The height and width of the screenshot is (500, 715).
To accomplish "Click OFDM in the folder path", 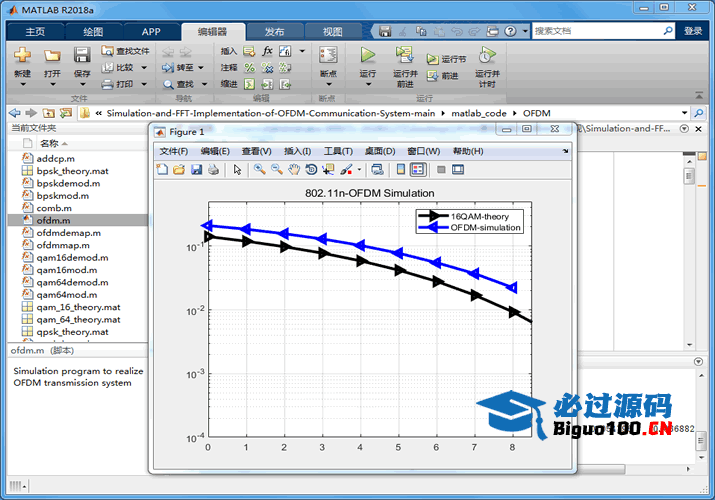I will point(537,113).
